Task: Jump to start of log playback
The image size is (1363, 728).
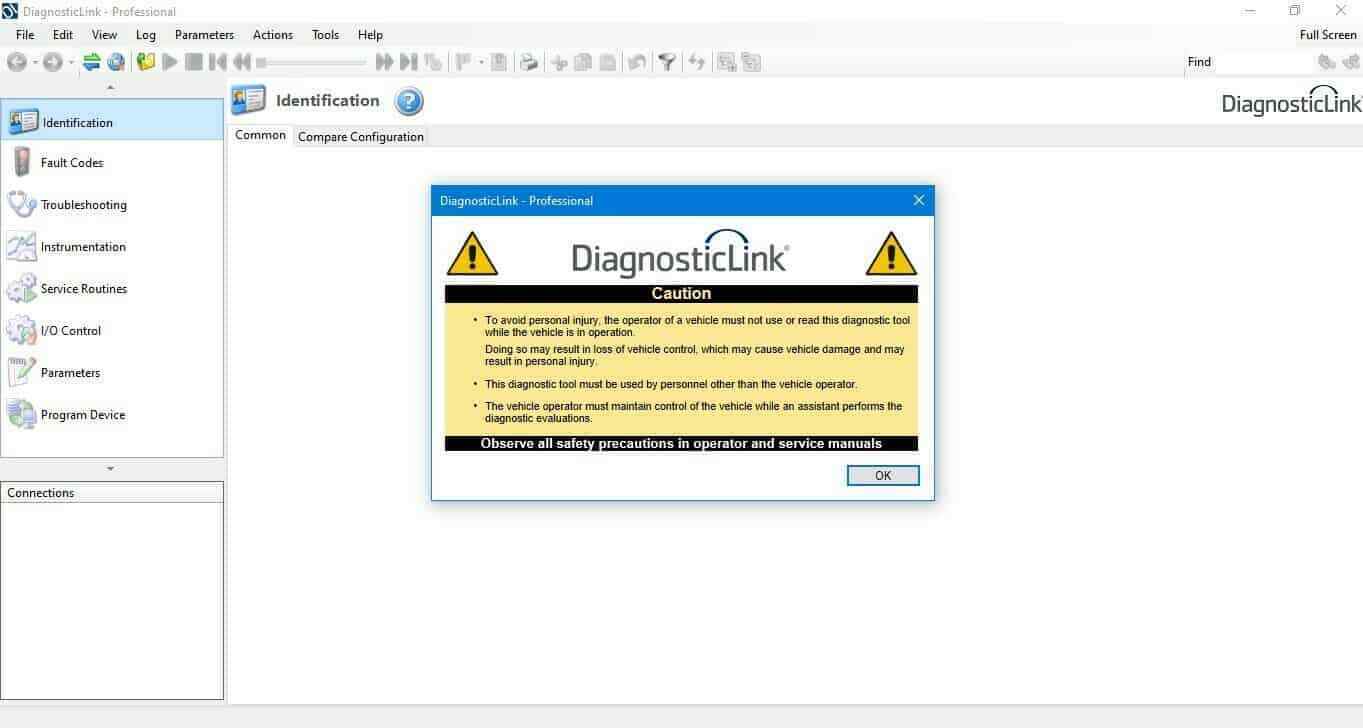Action: pyautogui.click(x=218, y=62)
